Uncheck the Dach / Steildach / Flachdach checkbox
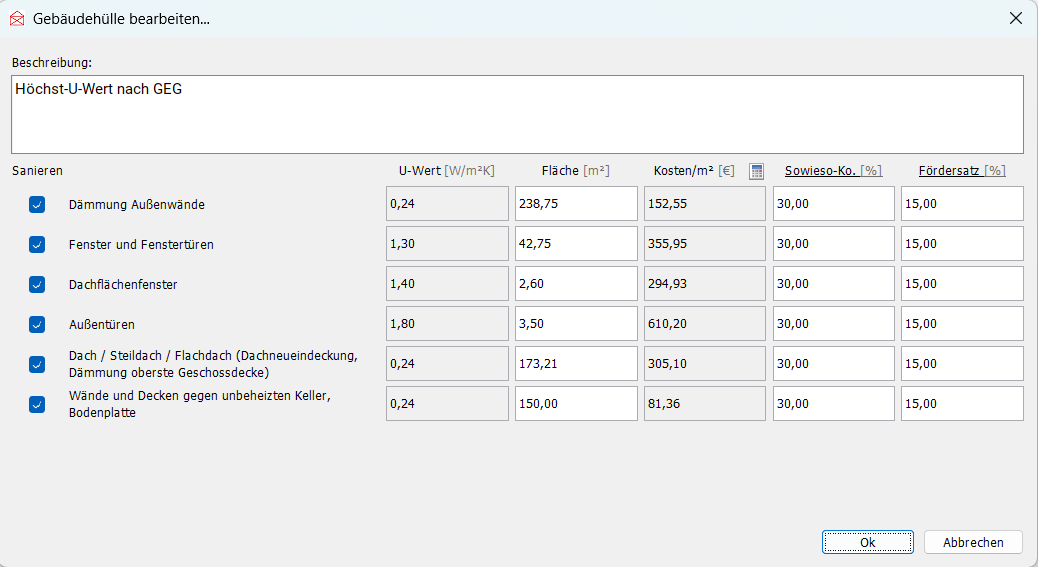This screenshot has height=567, width=1038. (x=37, y=364)
